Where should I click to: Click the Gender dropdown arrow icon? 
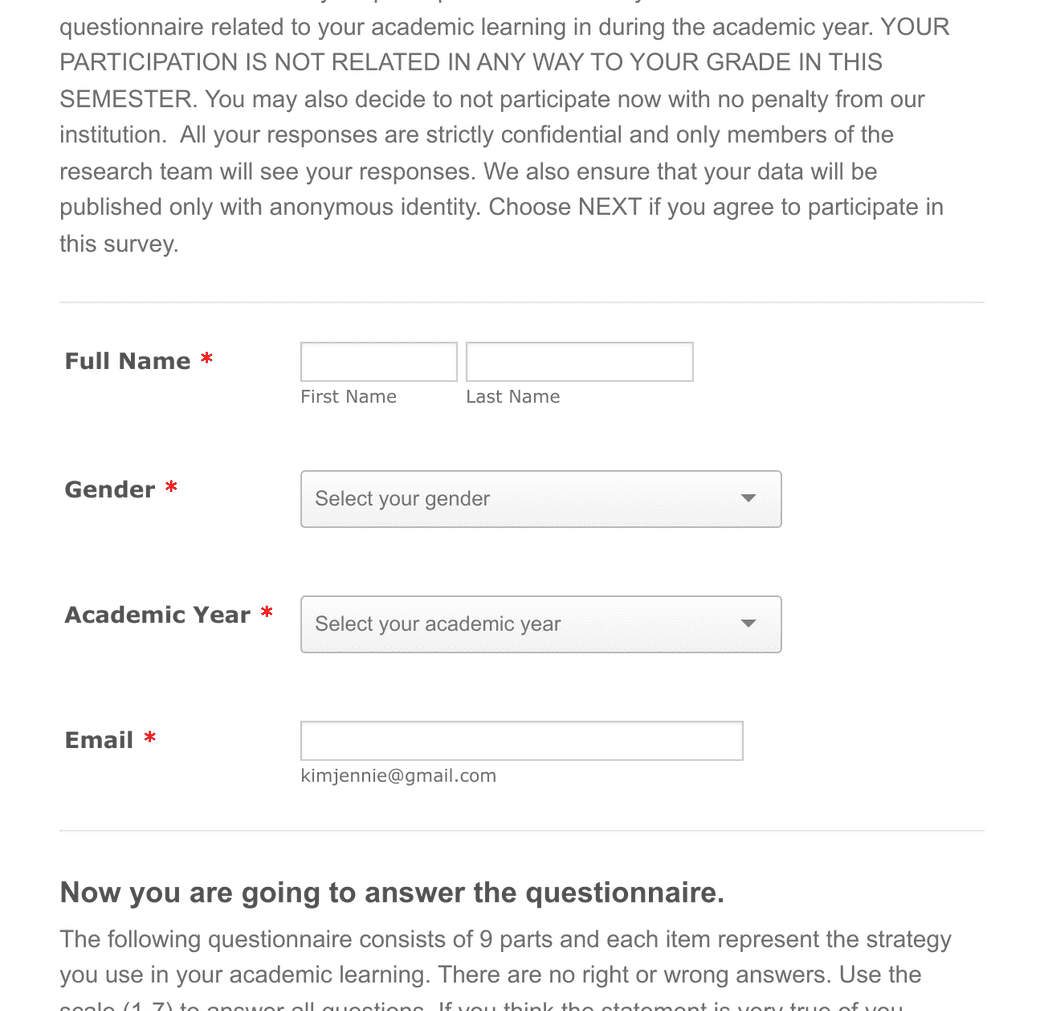click(x=748, y=498)
